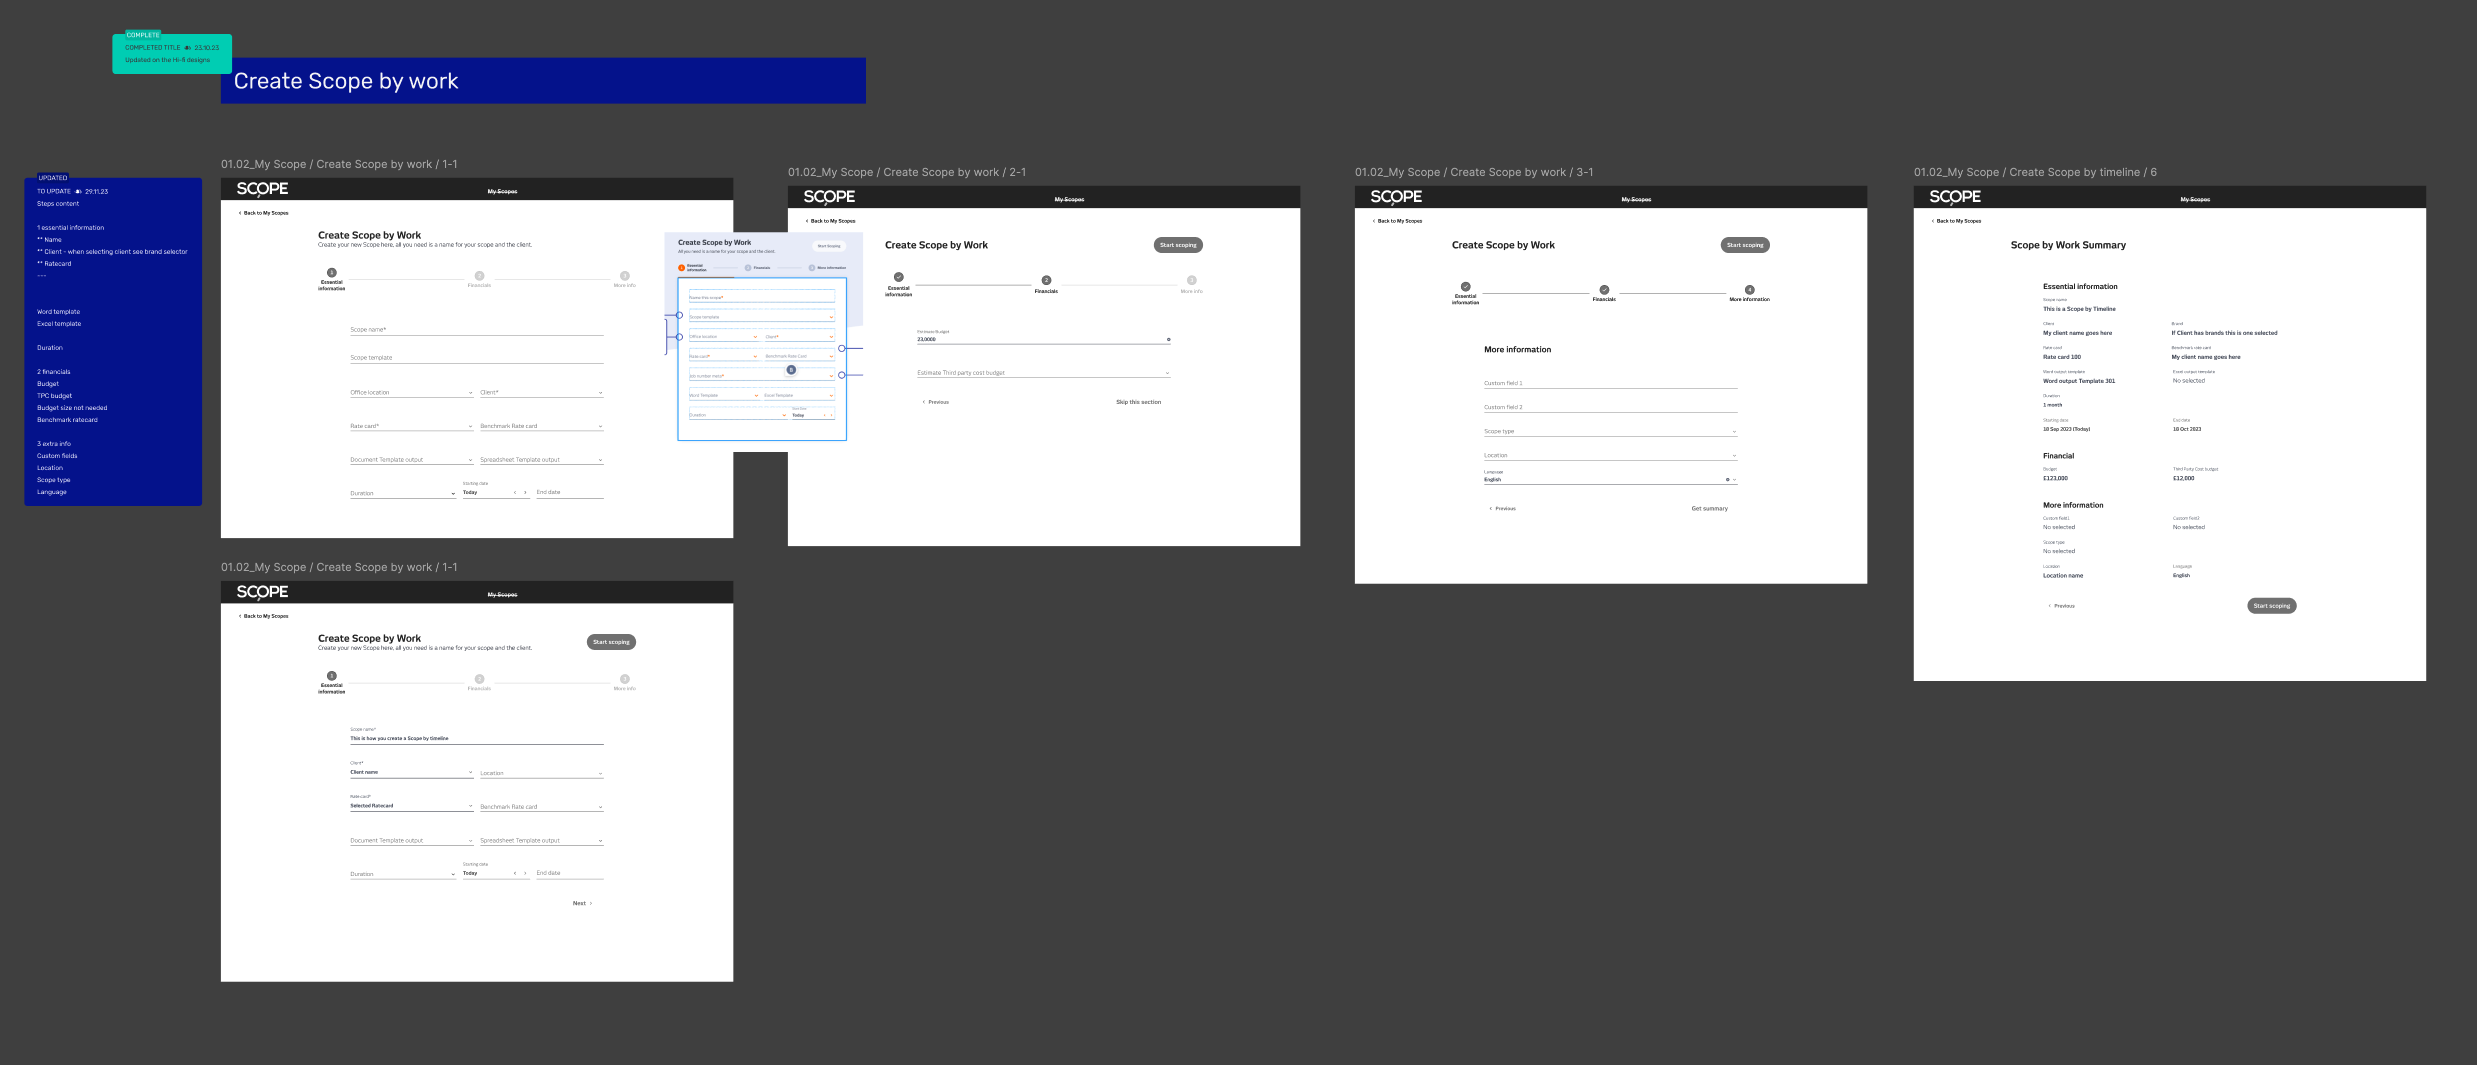Click the SCOPE logo in the 2-1 frame
This screenshot has width=2477, height=1065.
coord(829,197)
